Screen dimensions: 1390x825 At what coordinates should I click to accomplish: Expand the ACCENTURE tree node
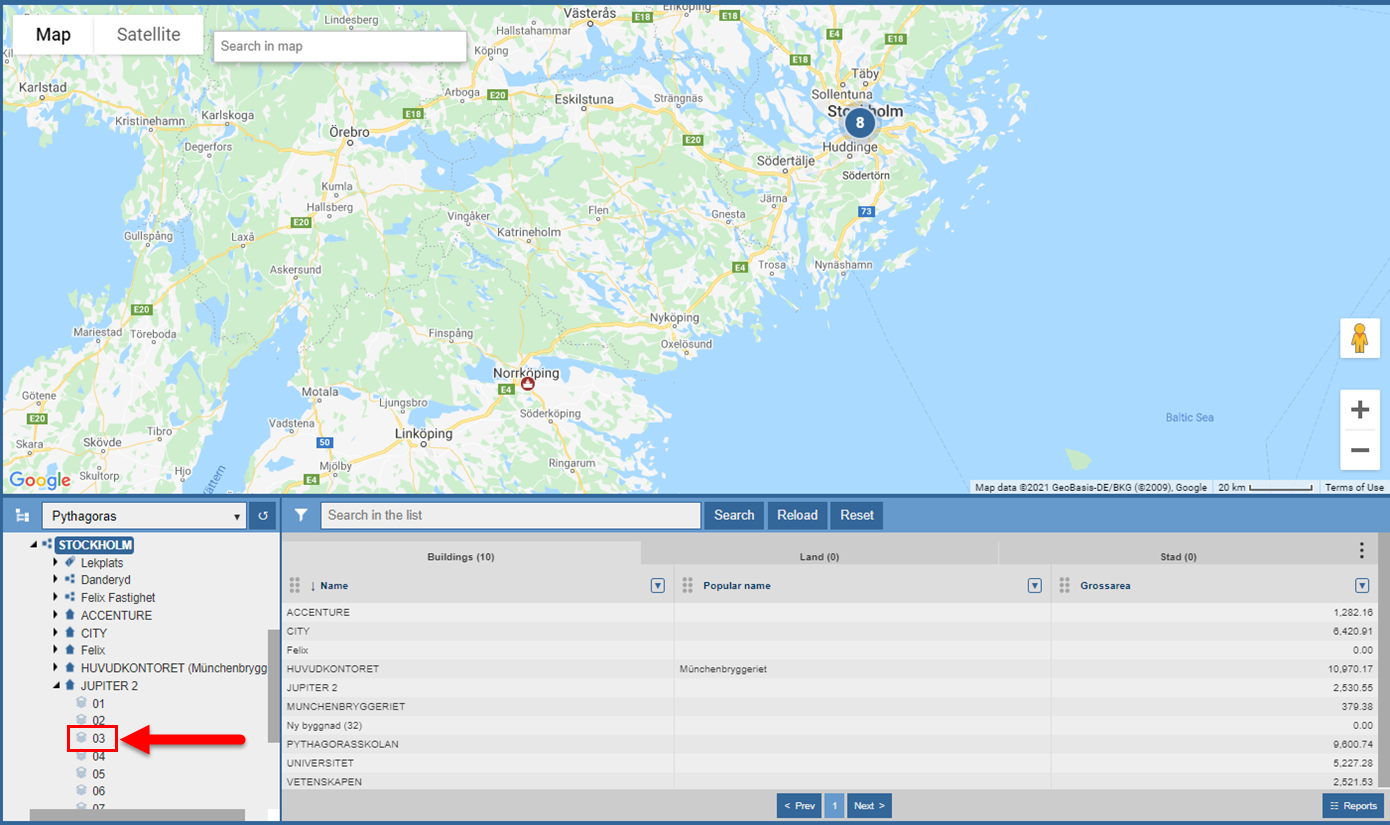point(56,615)
